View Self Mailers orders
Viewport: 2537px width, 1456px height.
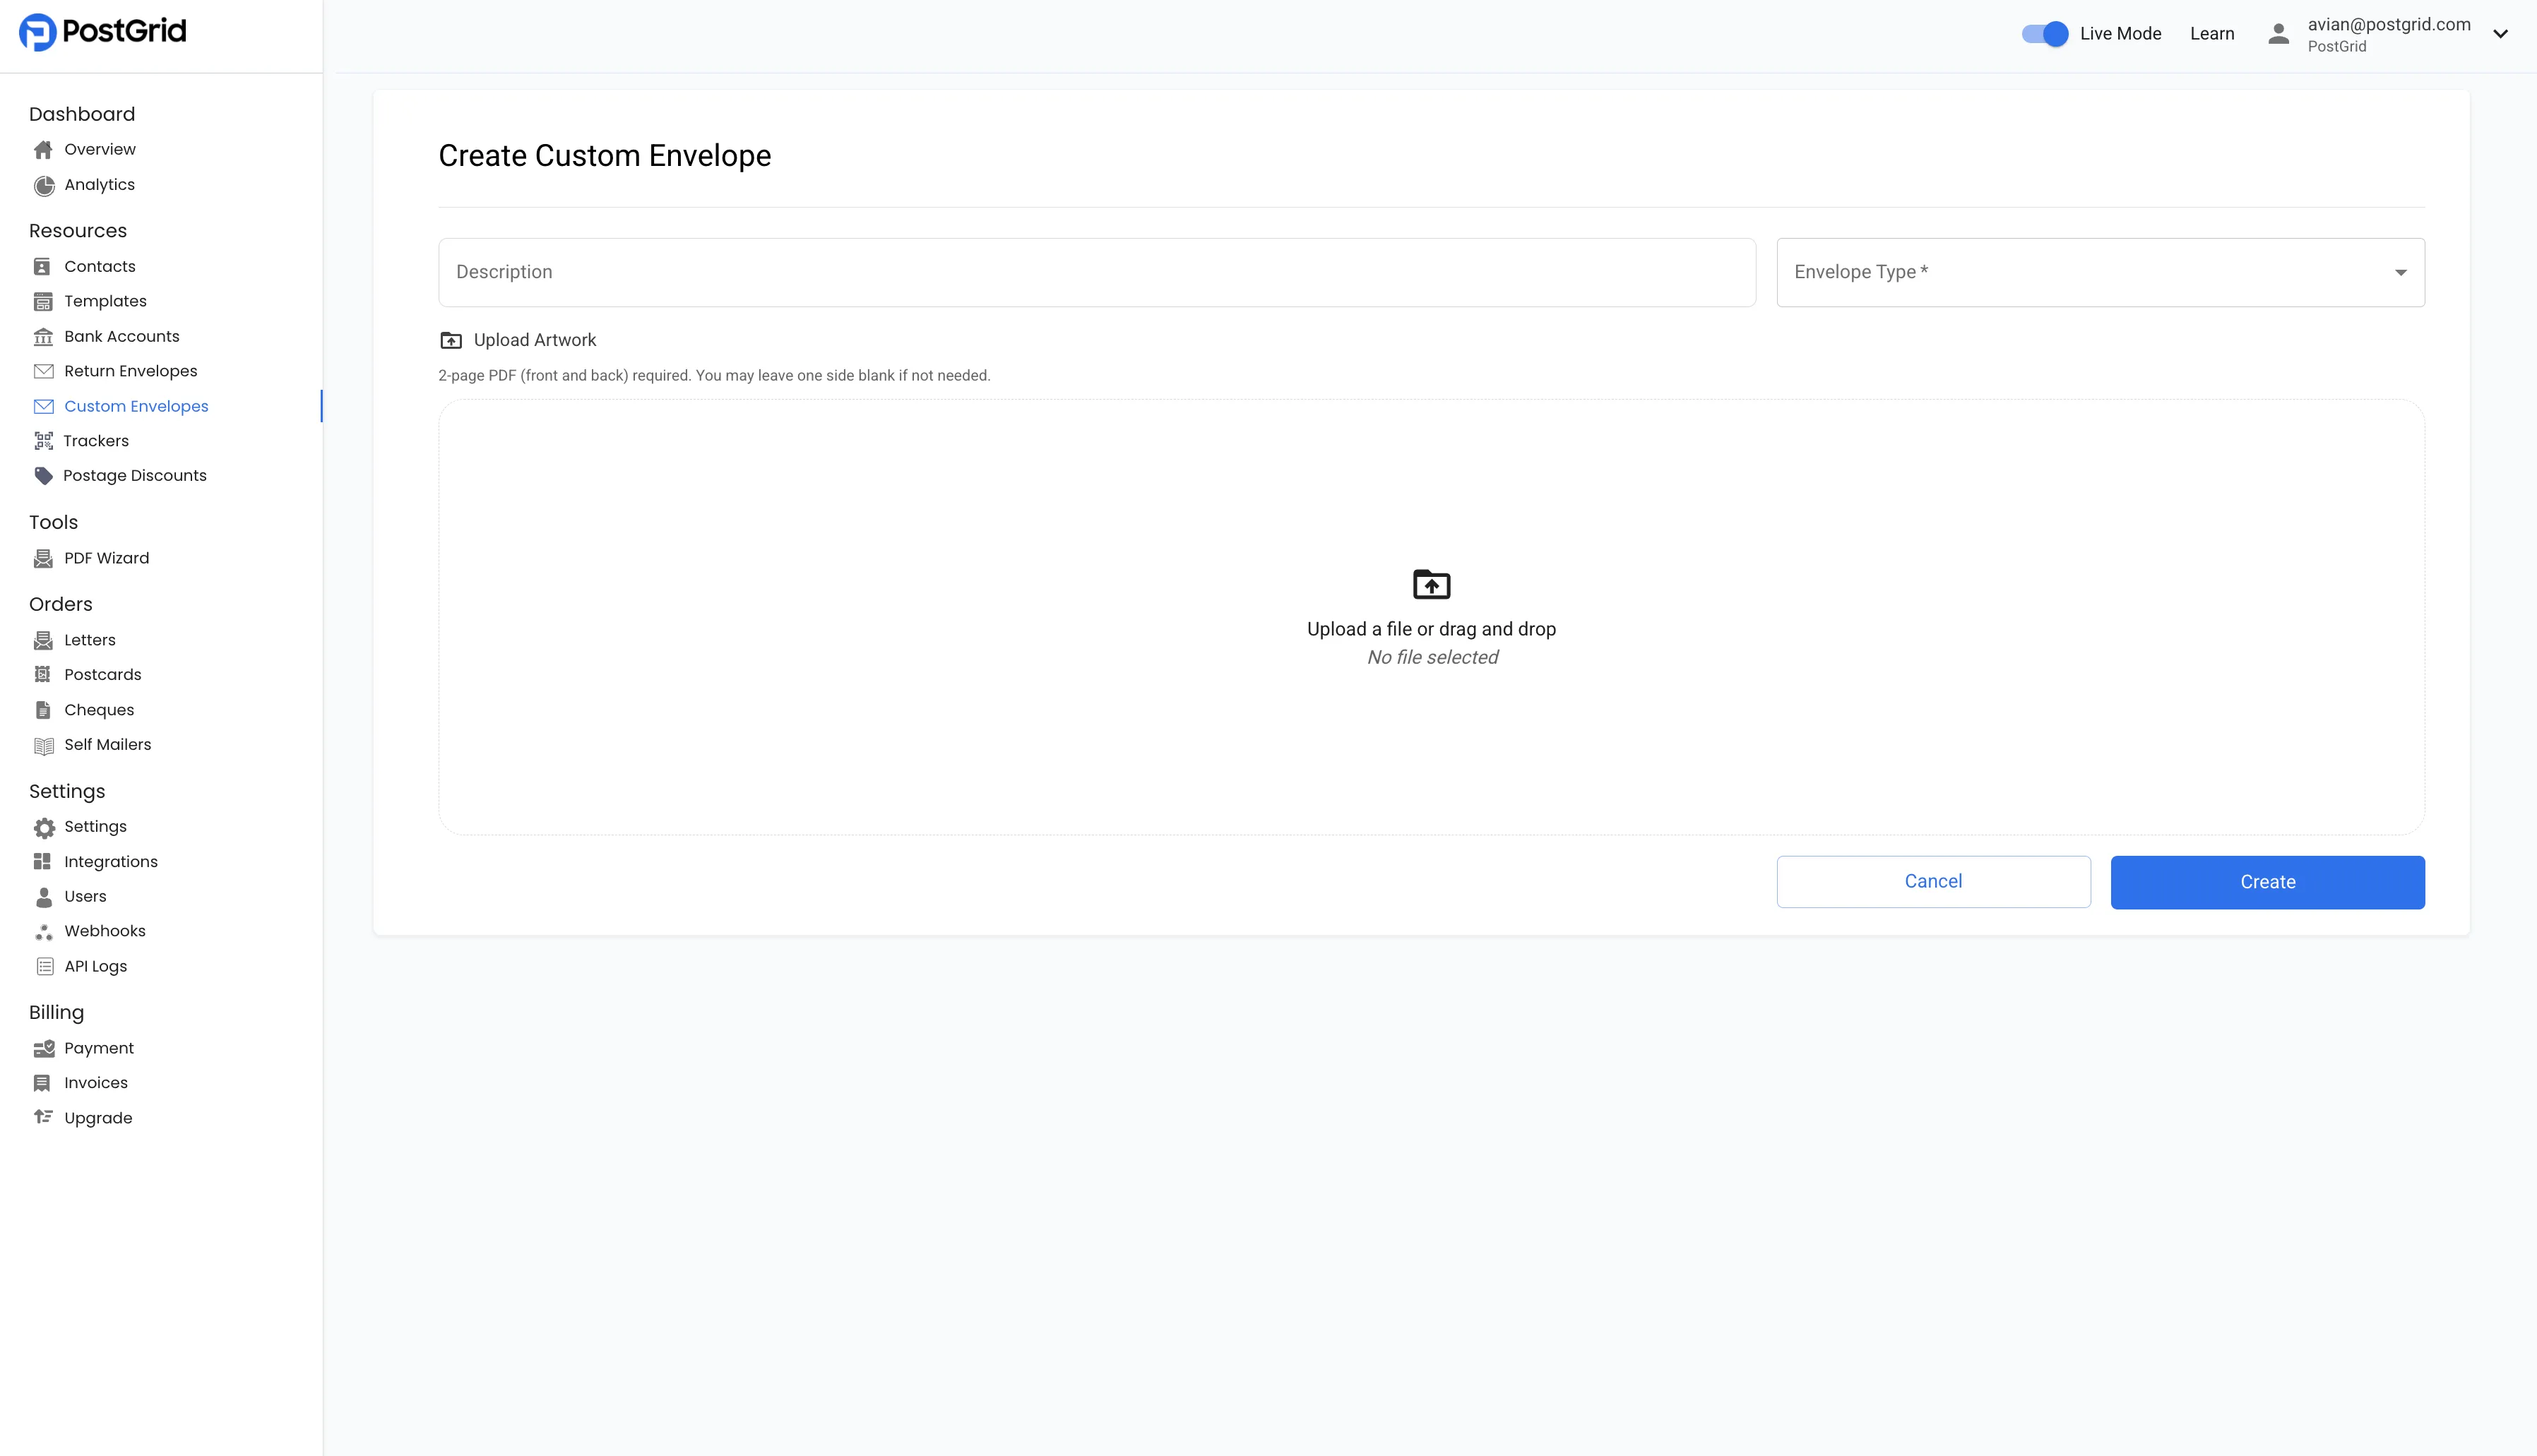(108, 745)
